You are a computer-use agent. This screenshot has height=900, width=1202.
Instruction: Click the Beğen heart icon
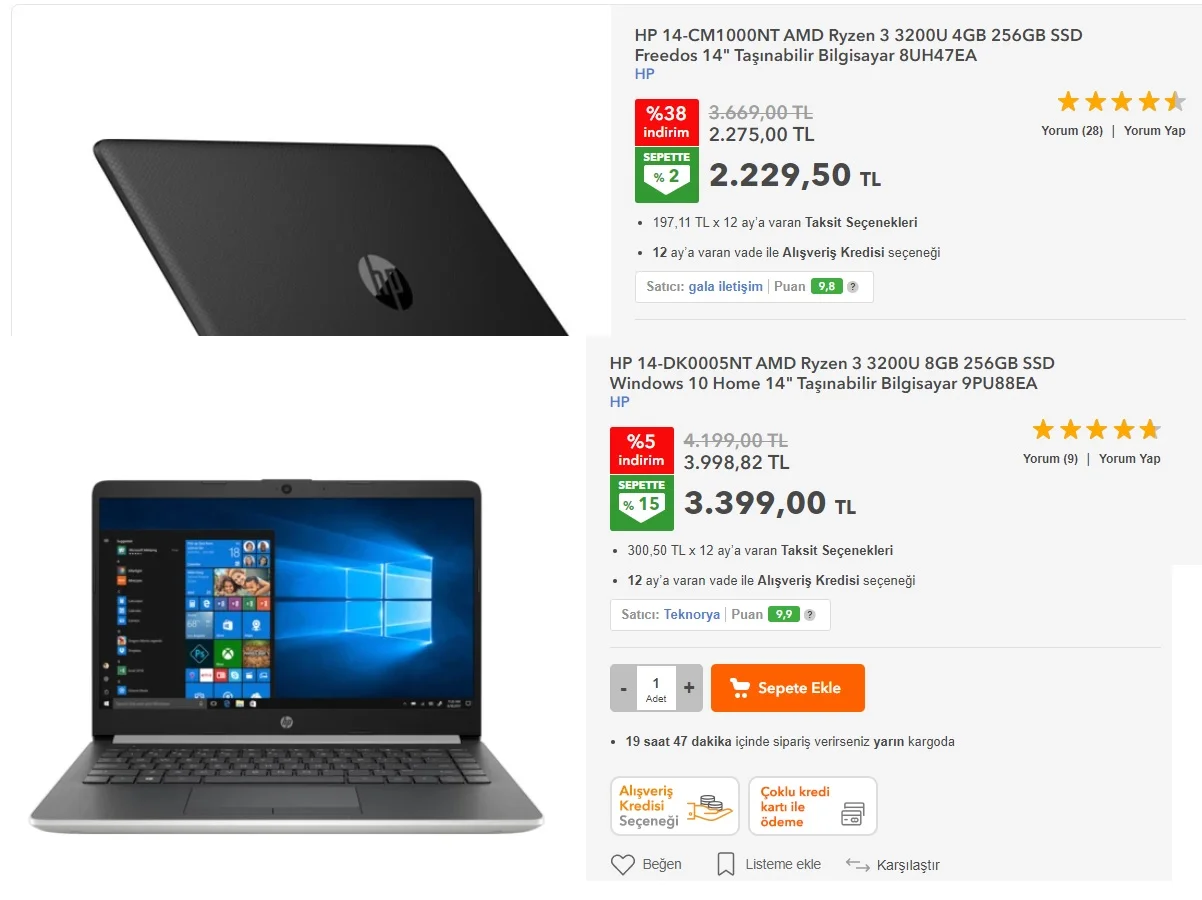pyautogui.click(x=623, y=864)
